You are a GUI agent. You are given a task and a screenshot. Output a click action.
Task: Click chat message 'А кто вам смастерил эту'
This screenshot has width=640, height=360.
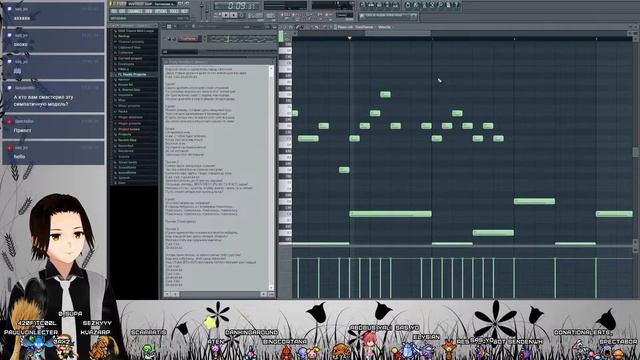click(43, 97)
